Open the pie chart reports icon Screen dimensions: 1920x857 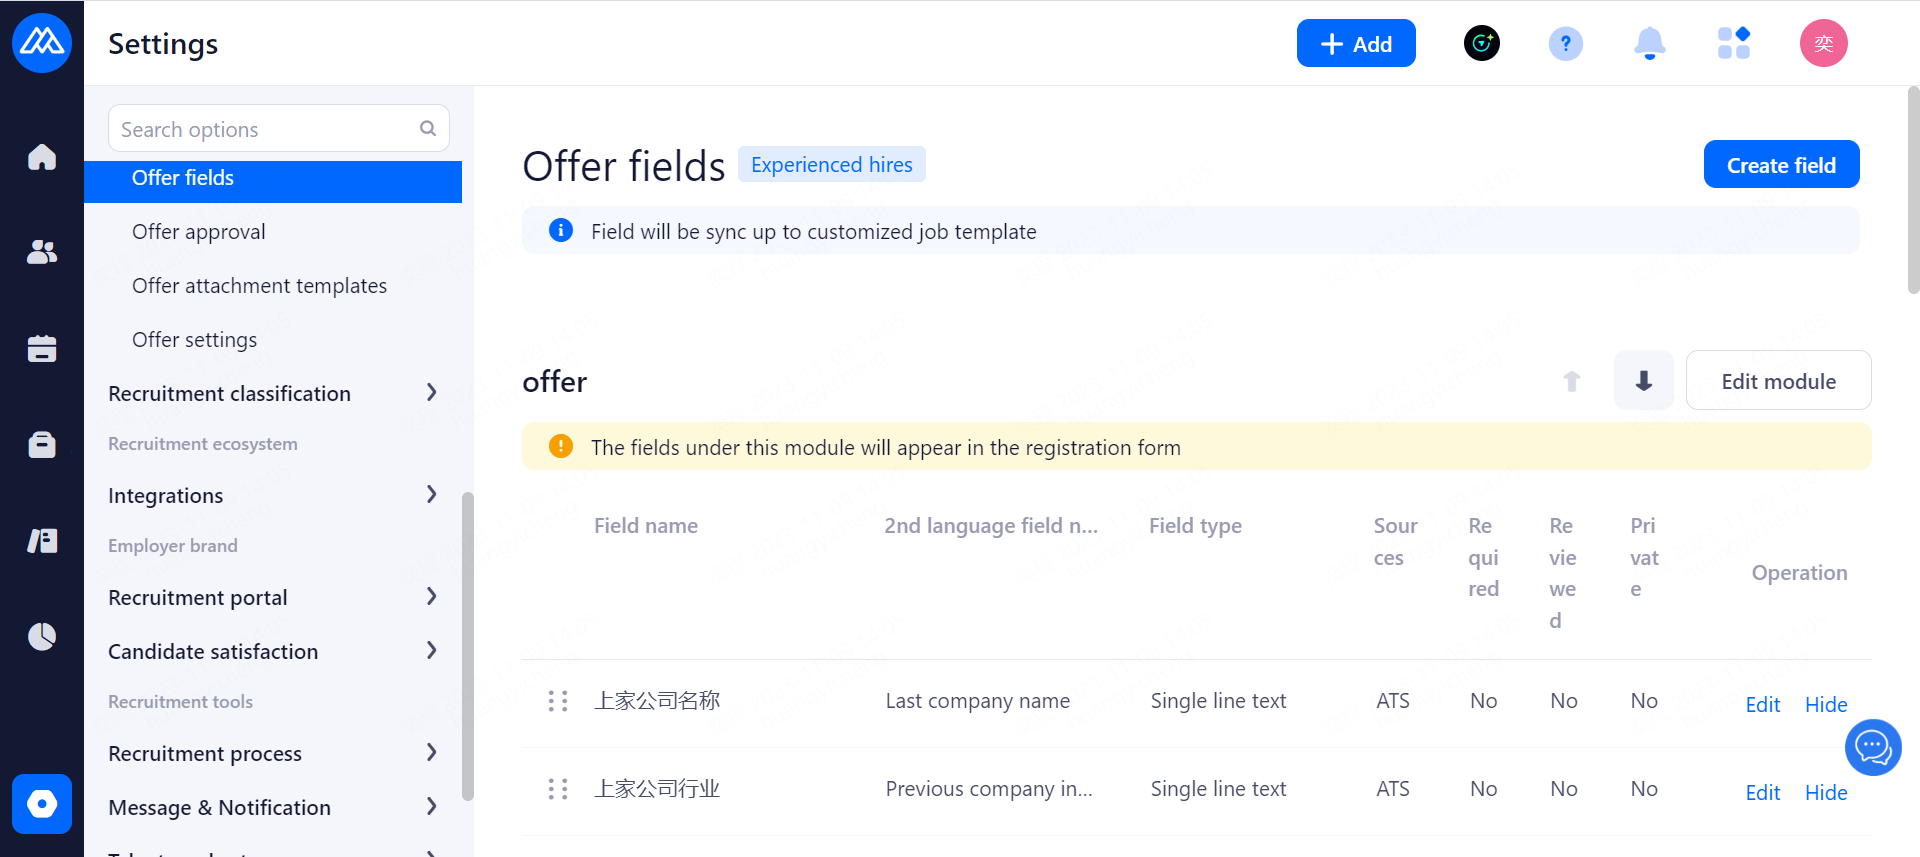click(42, 636)
